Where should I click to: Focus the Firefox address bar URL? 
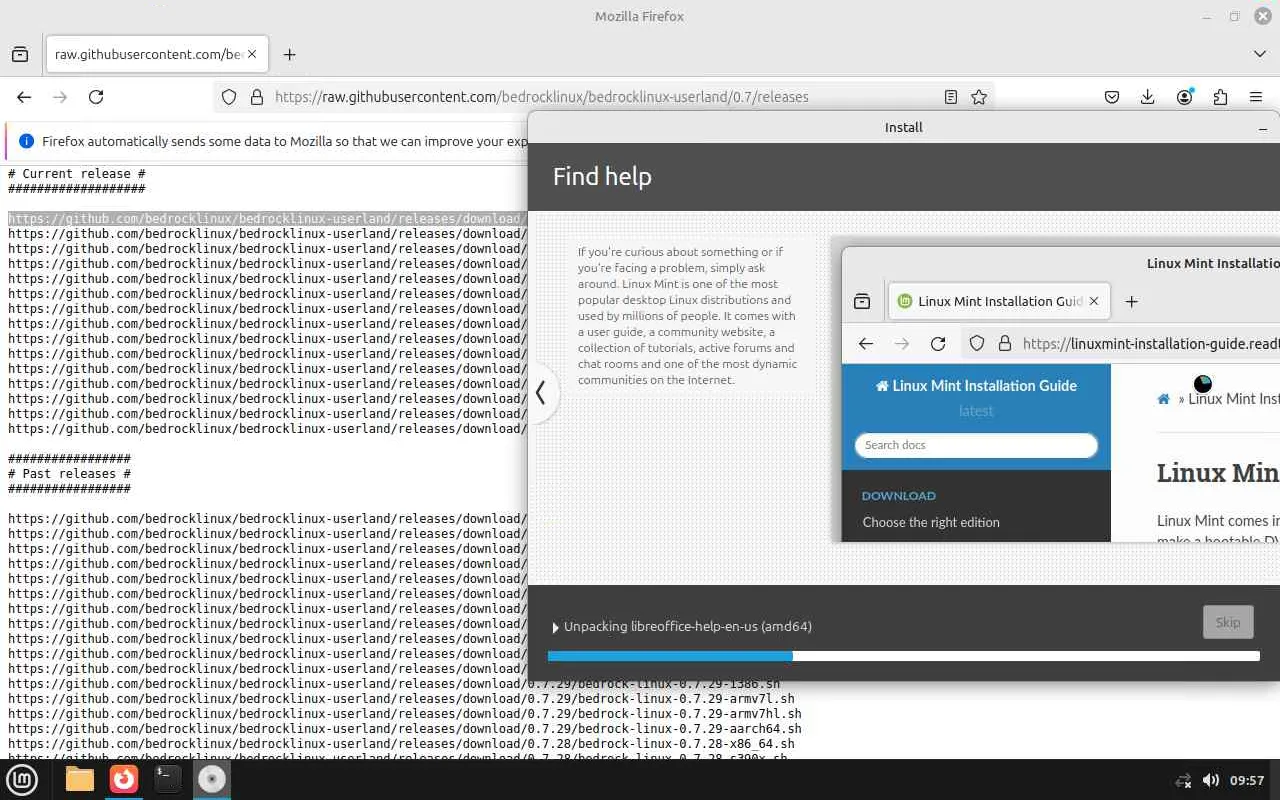[541, 97]
